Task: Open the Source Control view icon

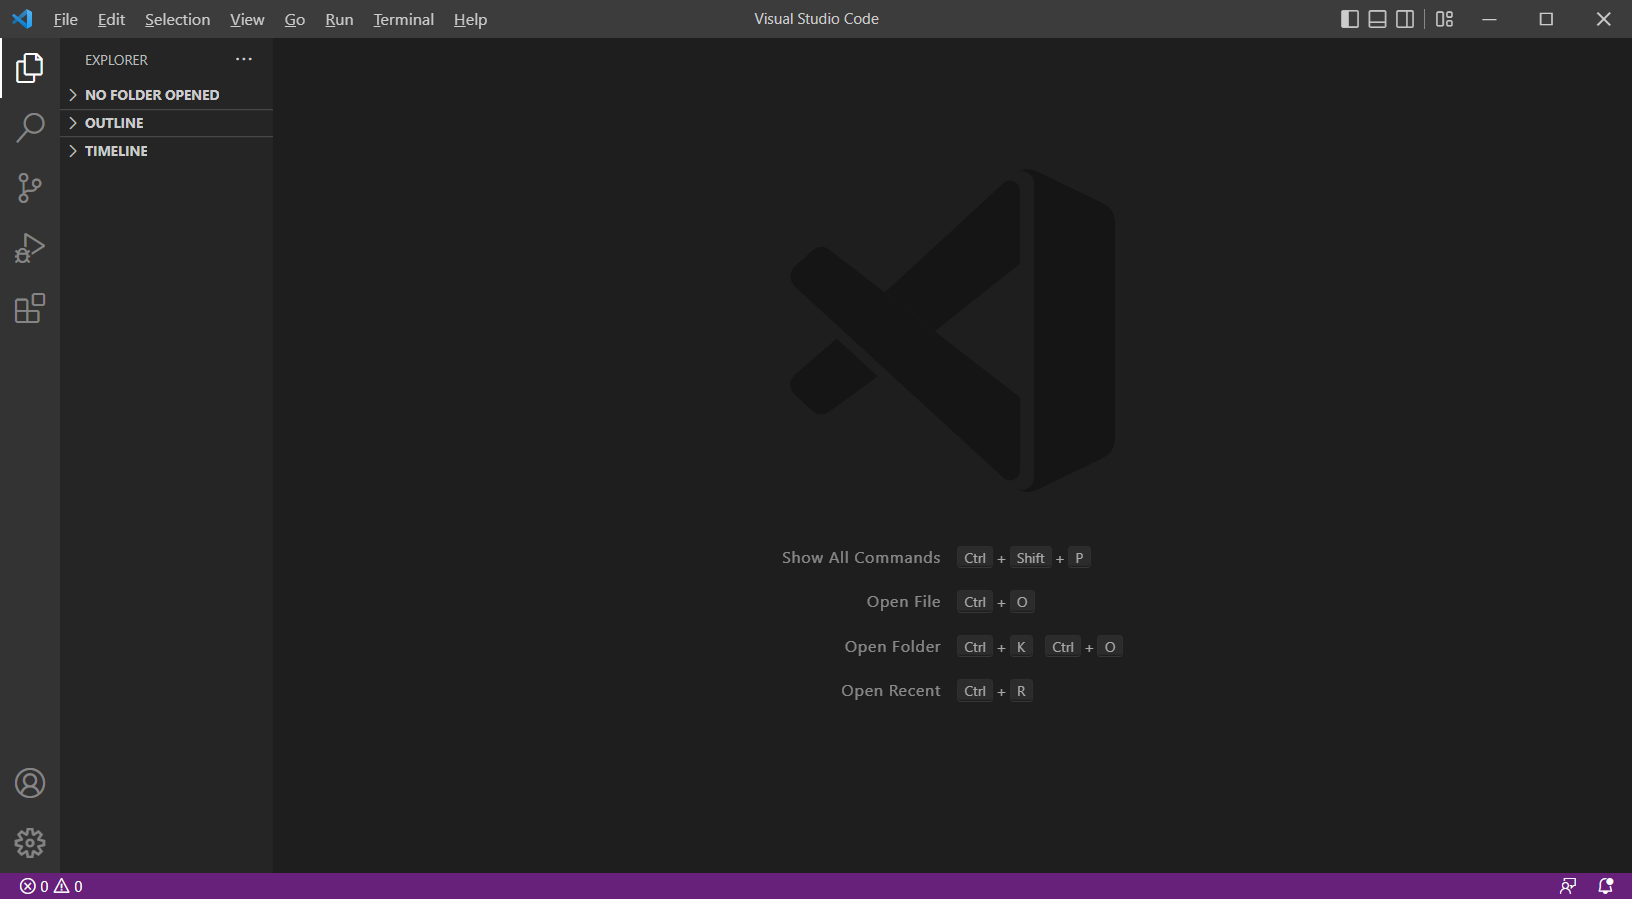Action: point(30,188)
